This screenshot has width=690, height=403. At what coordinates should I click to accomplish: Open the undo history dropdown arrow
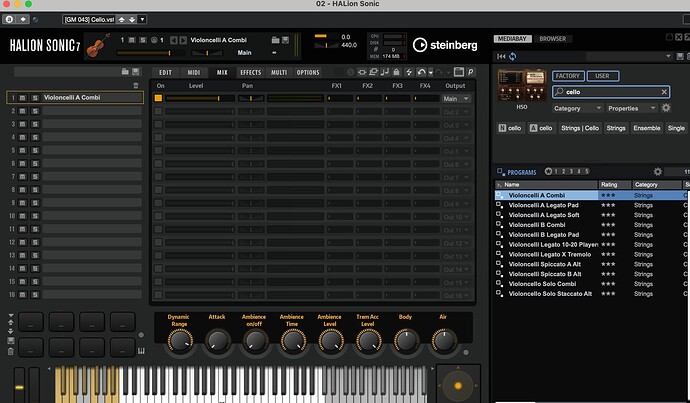click(431, 72)
